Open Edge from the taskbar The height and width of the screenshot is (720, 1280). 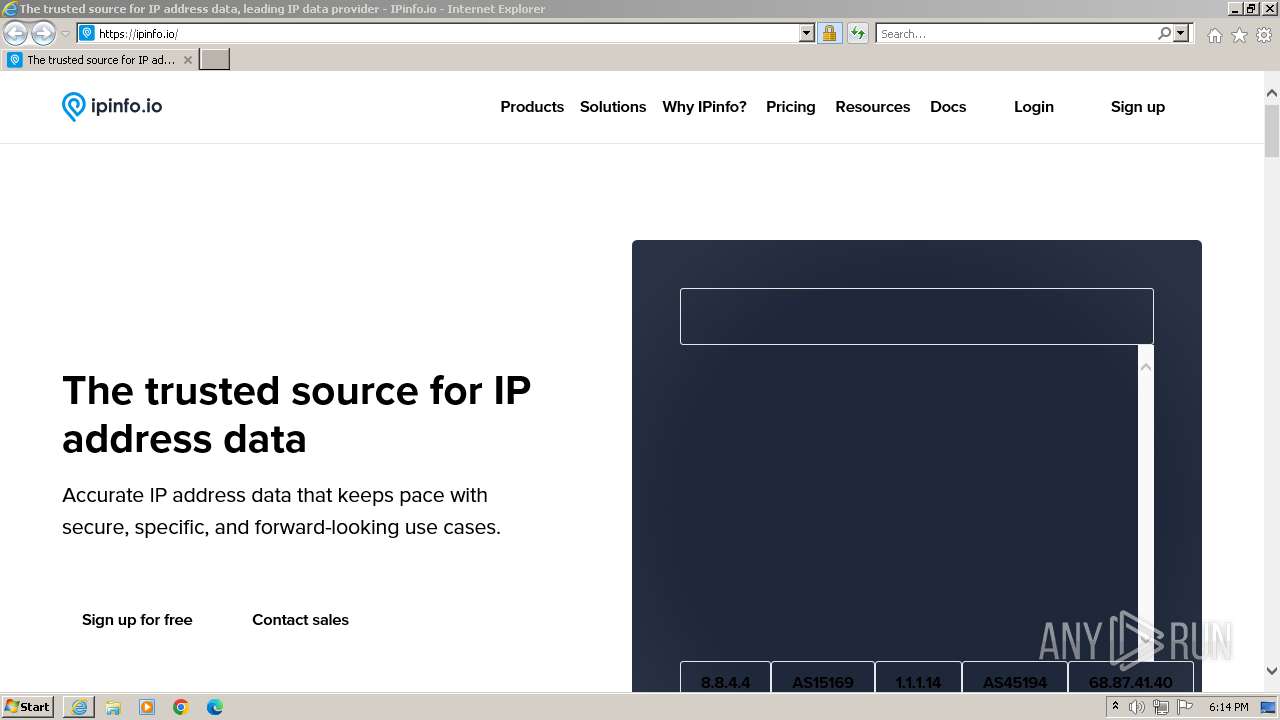215,707
